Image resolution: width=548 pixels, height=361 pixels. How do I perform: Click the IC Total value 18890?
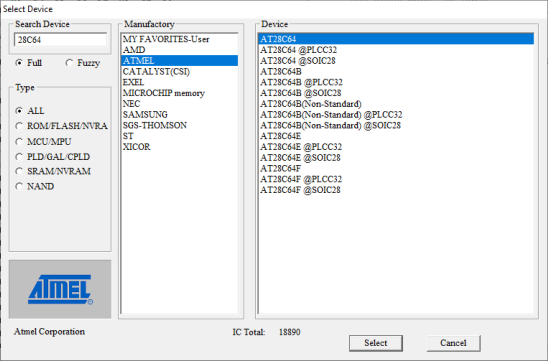point(289,332)
